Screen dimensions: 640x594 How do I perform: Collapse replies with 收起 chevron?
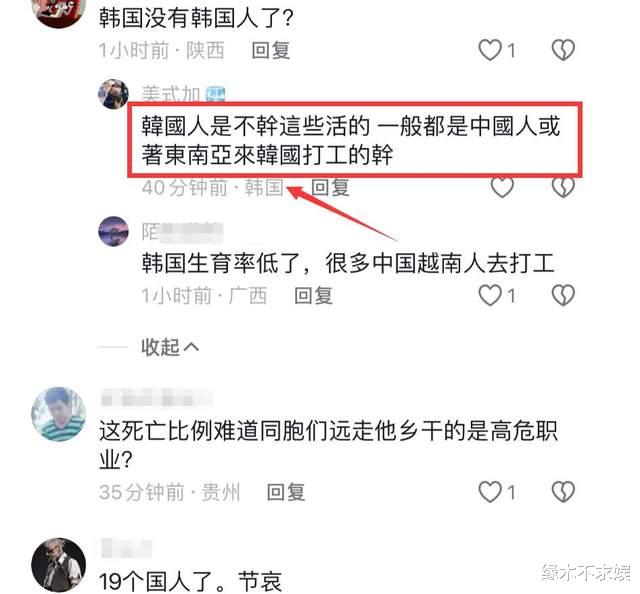170,347
